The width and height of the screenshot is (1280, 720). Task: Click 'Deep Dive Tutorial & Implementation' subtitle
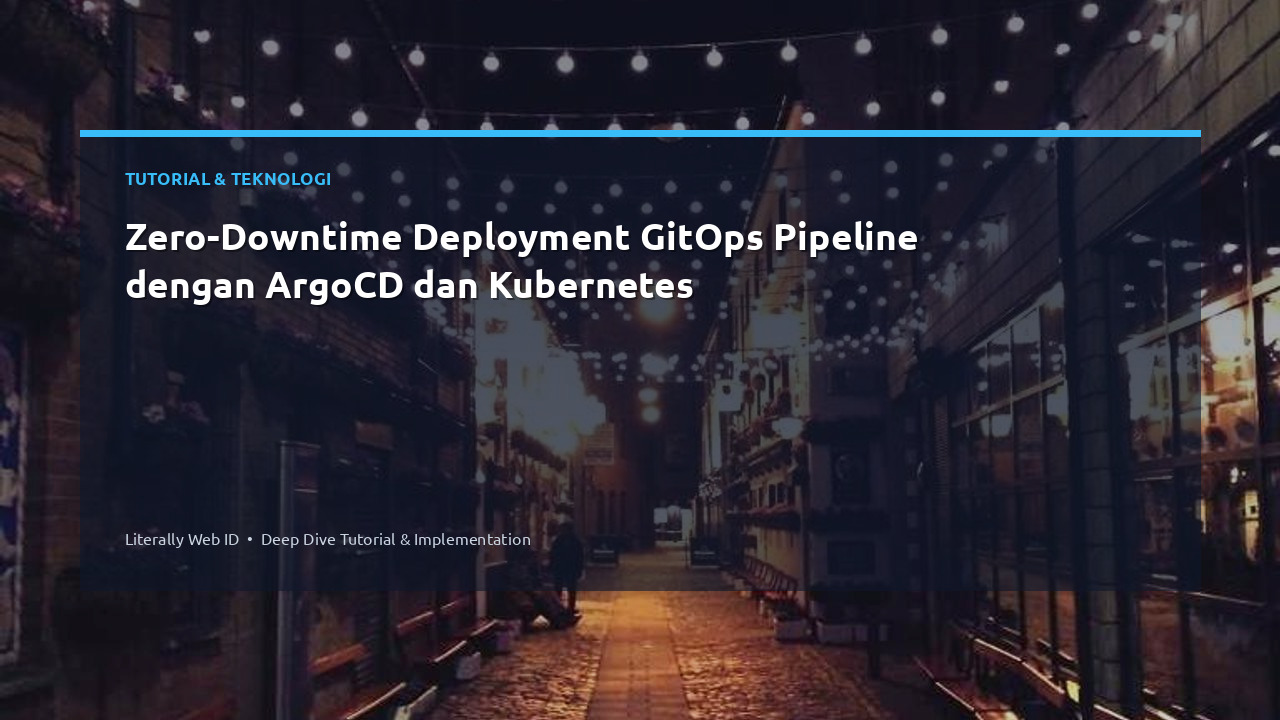click(x=396, y=539)
